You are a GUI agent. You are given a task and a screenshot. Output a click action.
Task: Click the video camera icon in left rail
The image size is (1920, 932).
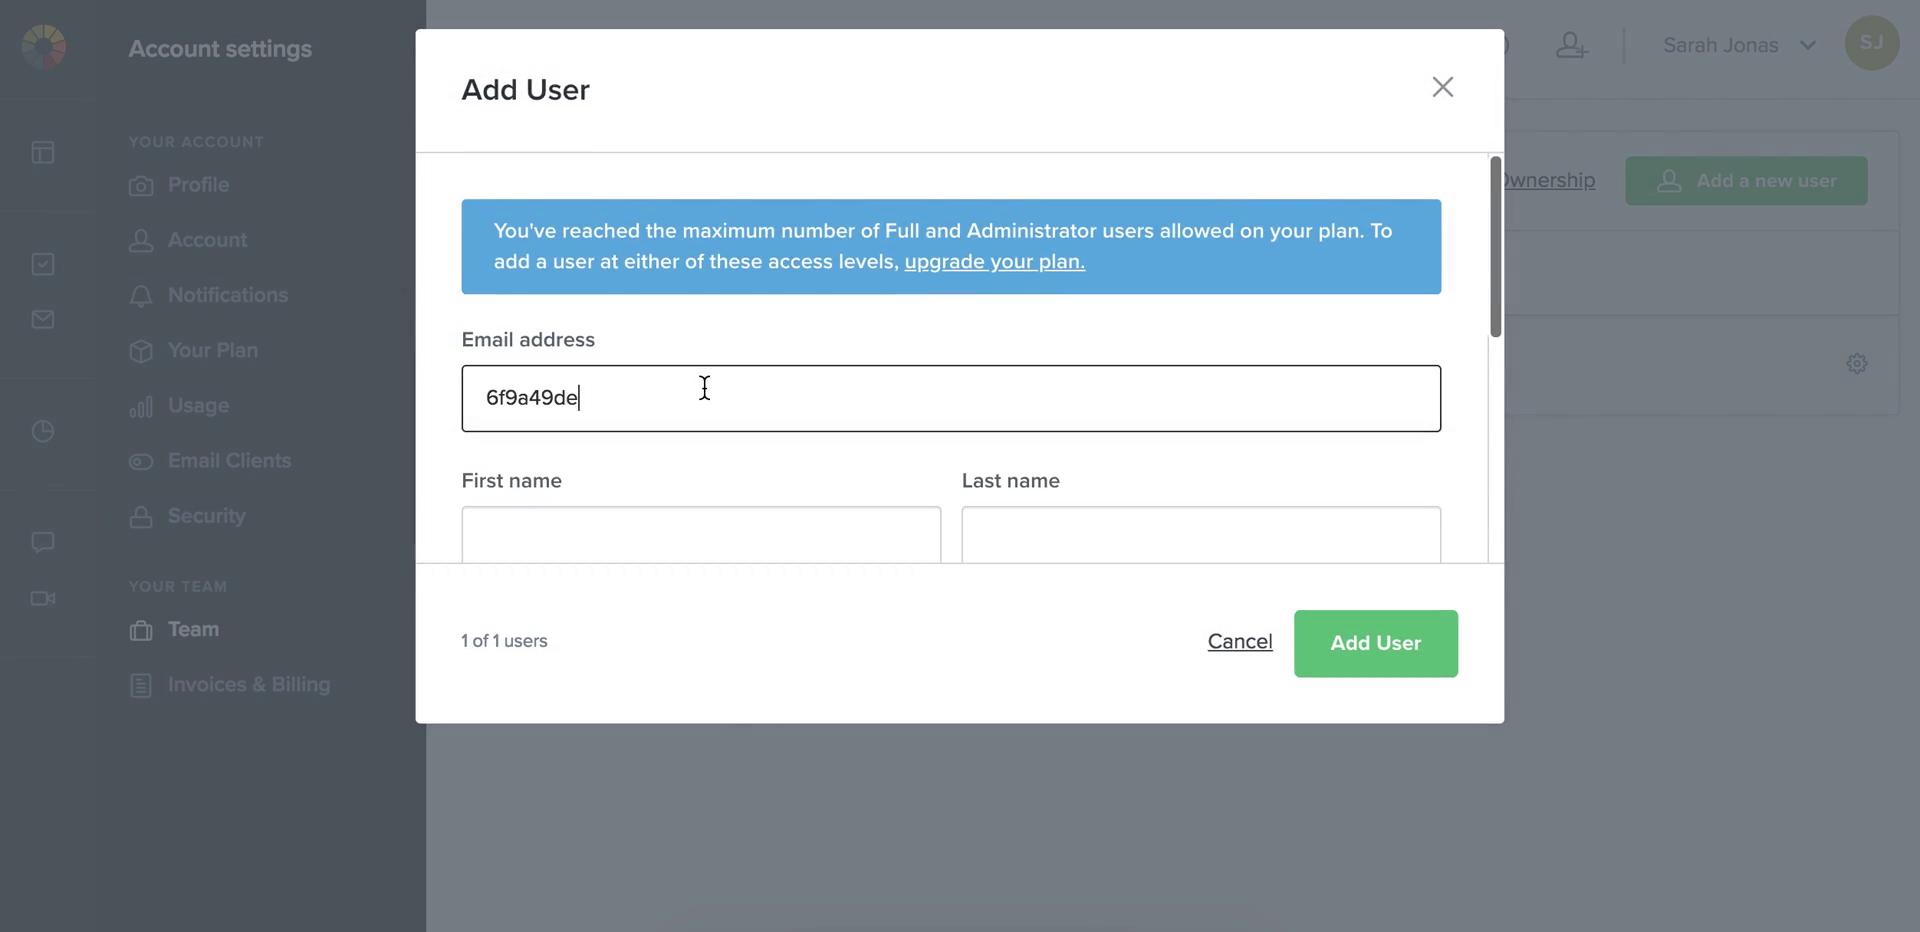point(43,599)
